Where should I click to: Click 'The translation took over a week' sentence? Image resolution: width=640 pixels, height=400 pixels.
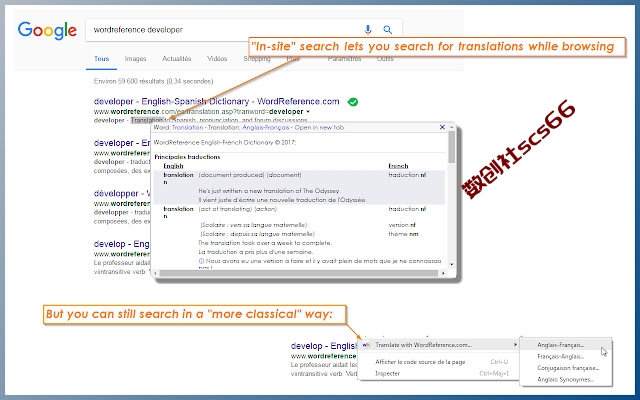pyautogui.click(x=265, y=243)
